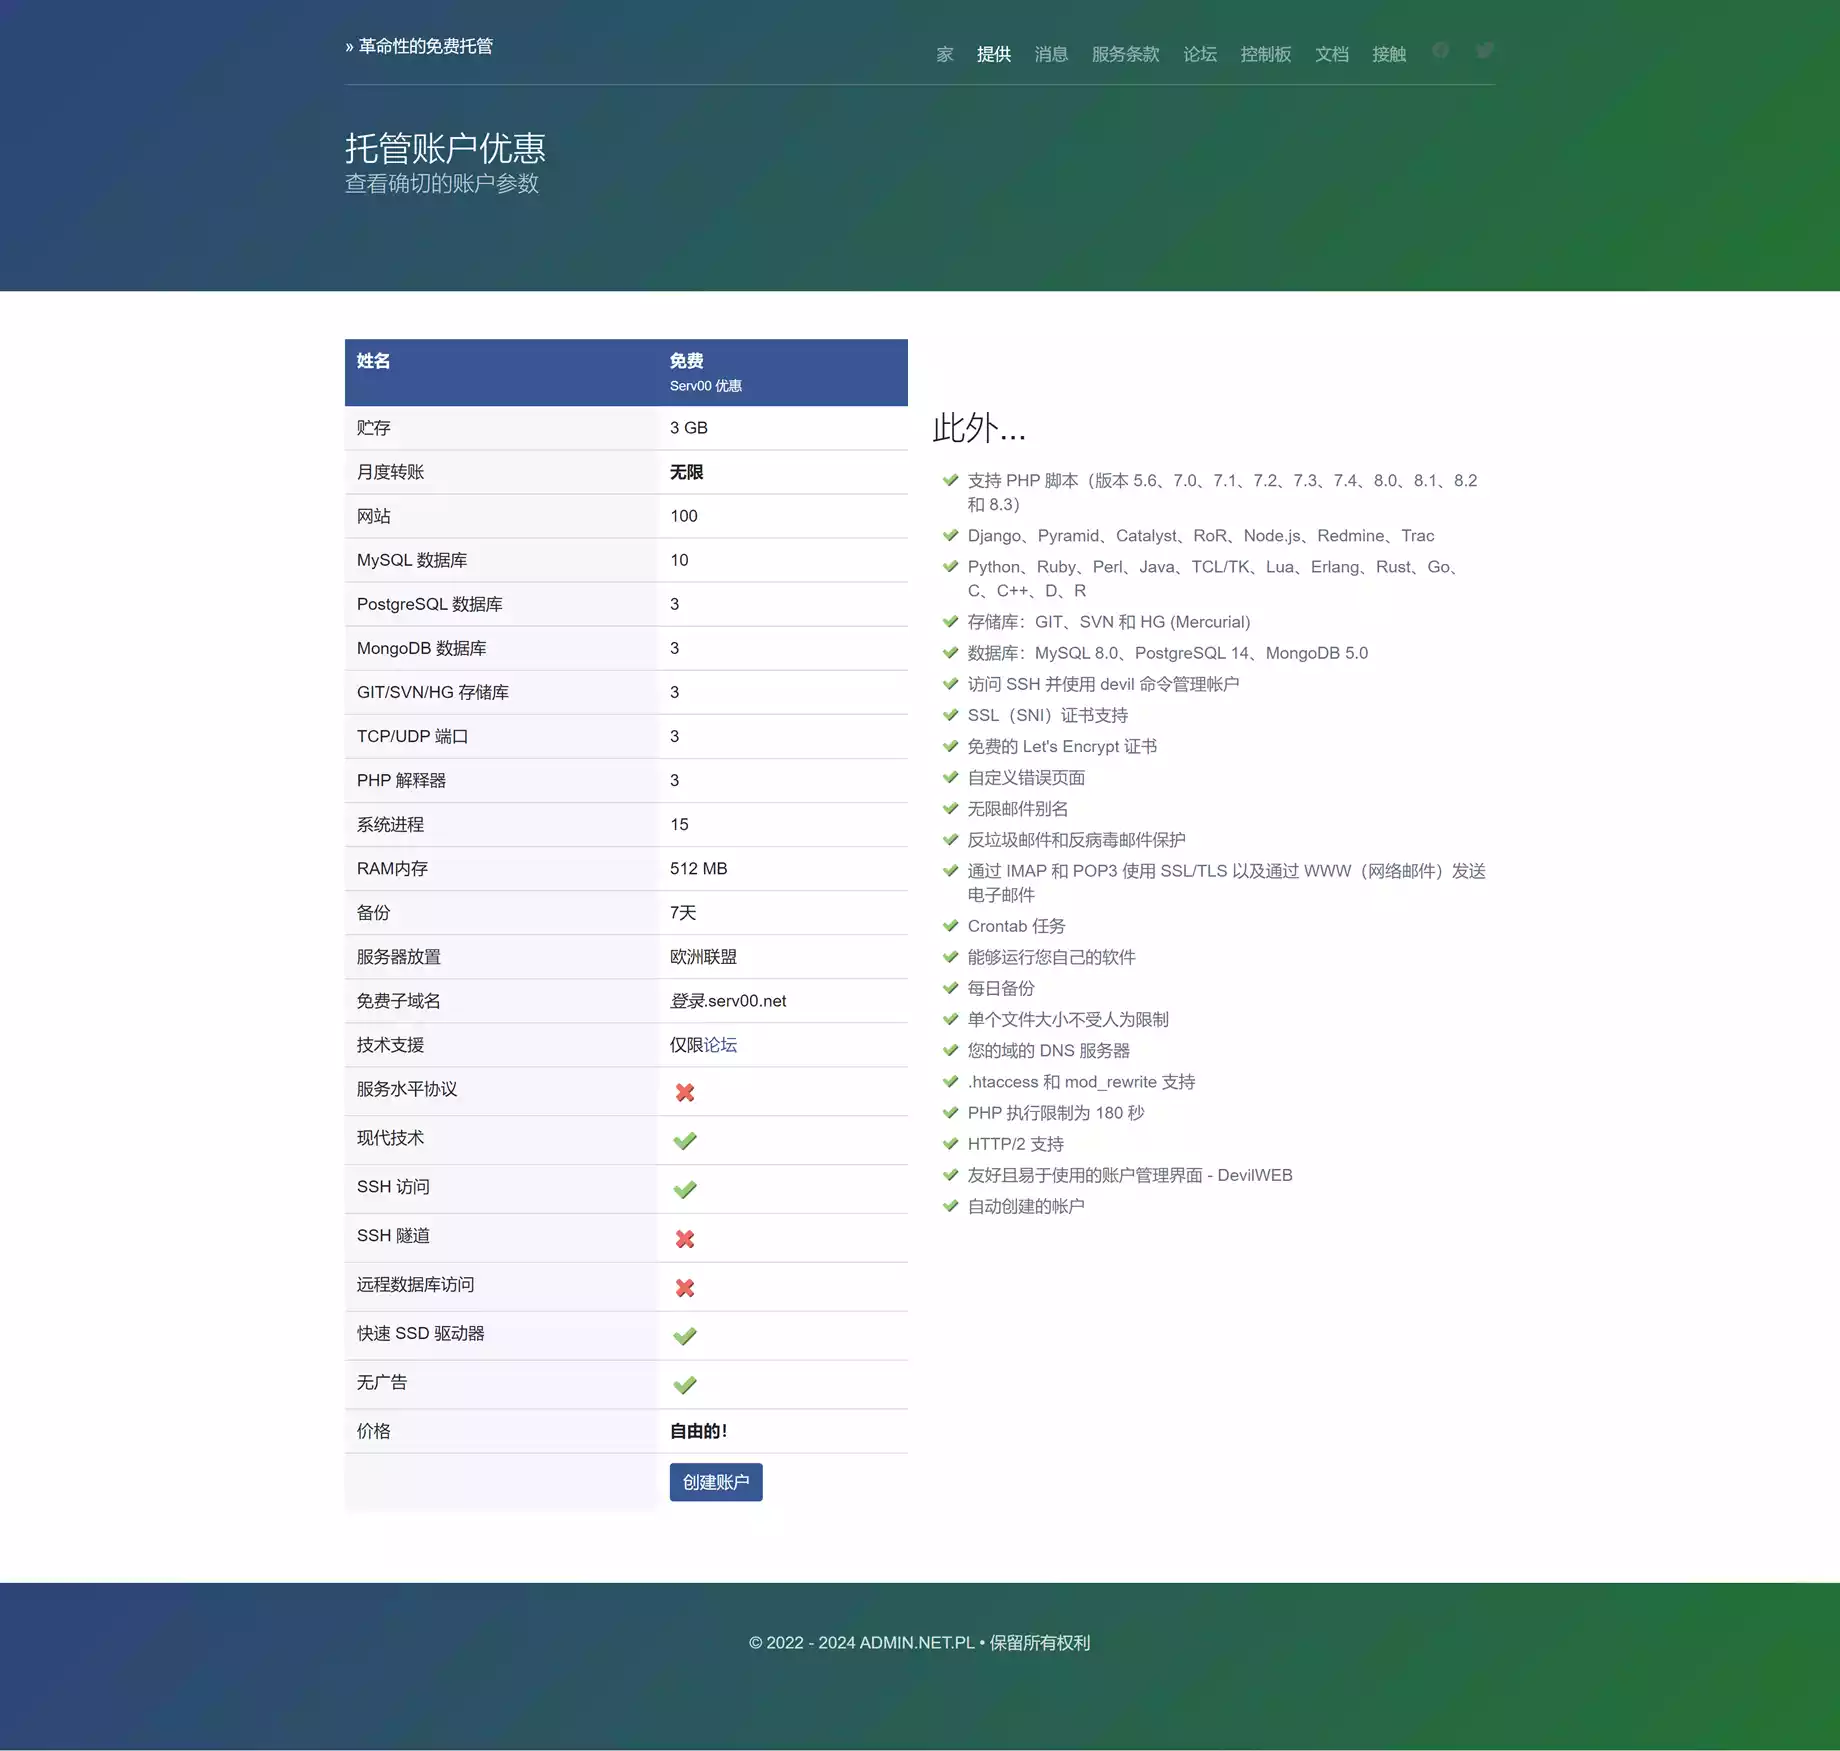1840x1751 pixels.
Task: Go to the 接触 contact page
Action: [x=1389, y=54]
